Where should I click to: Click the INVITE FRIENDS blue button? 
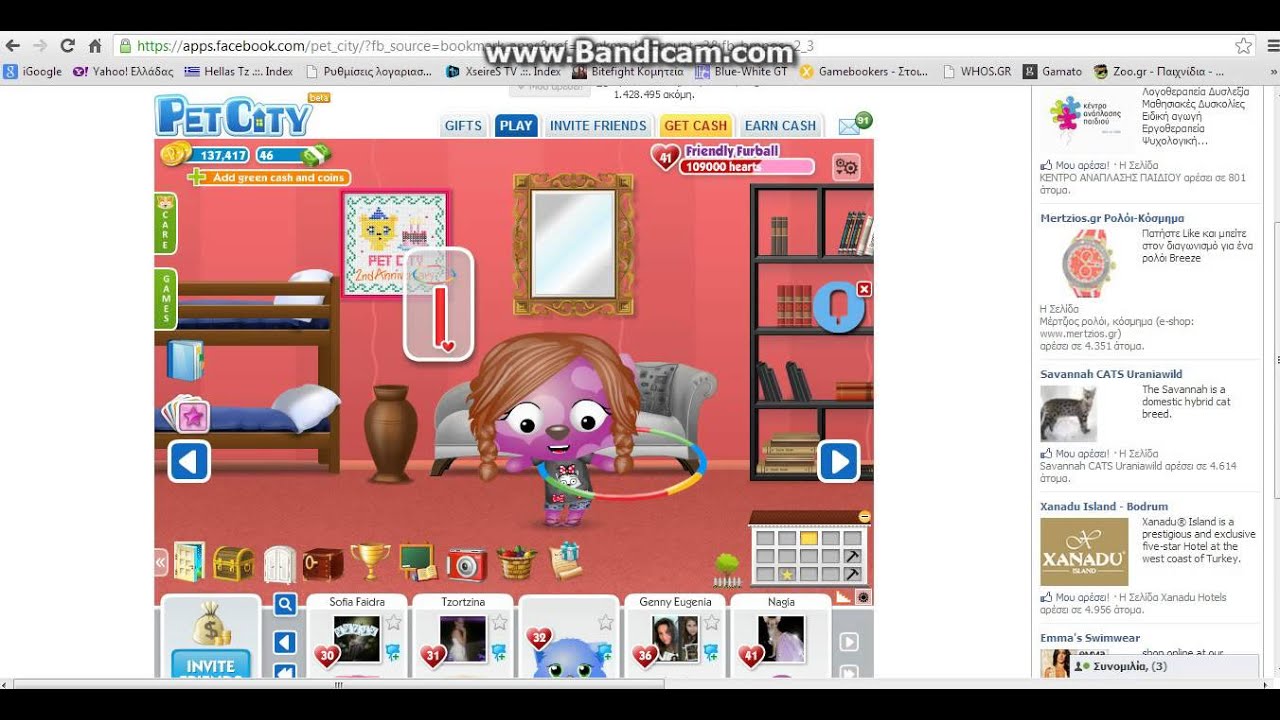211,665
